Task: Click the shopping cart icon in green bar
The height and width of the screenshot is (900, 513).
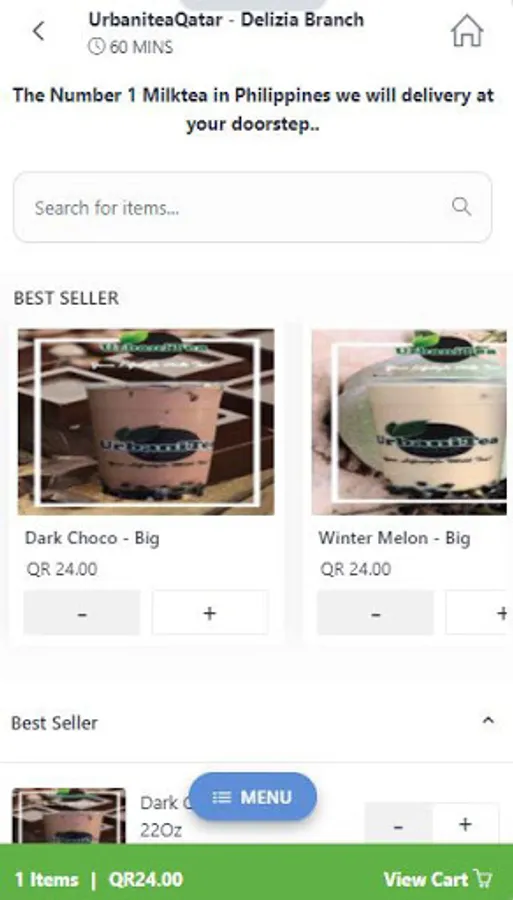Action: pyautogui.click(x=483, y=878)
